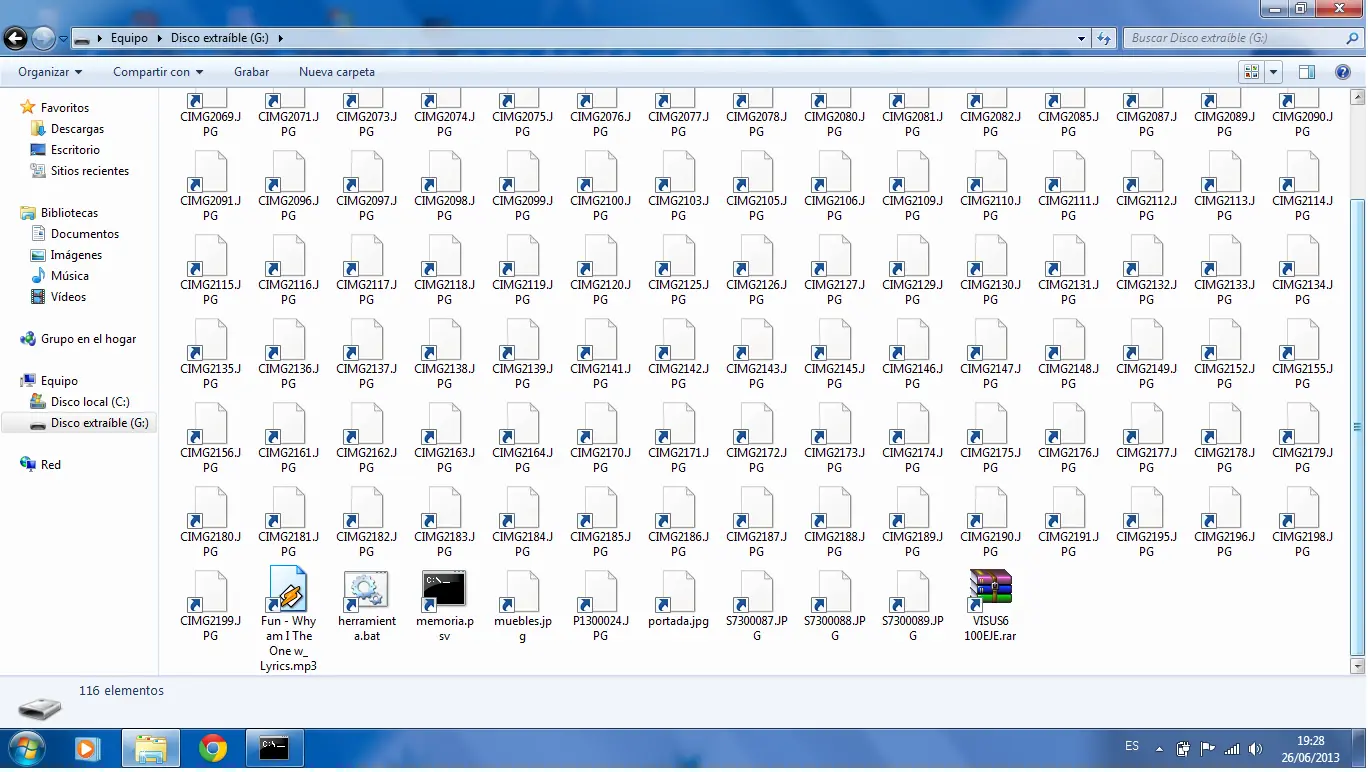Screen dimensions: 1368x772
Task: Launch Google Chrome from the taskbar
Action: coord(212,747)
